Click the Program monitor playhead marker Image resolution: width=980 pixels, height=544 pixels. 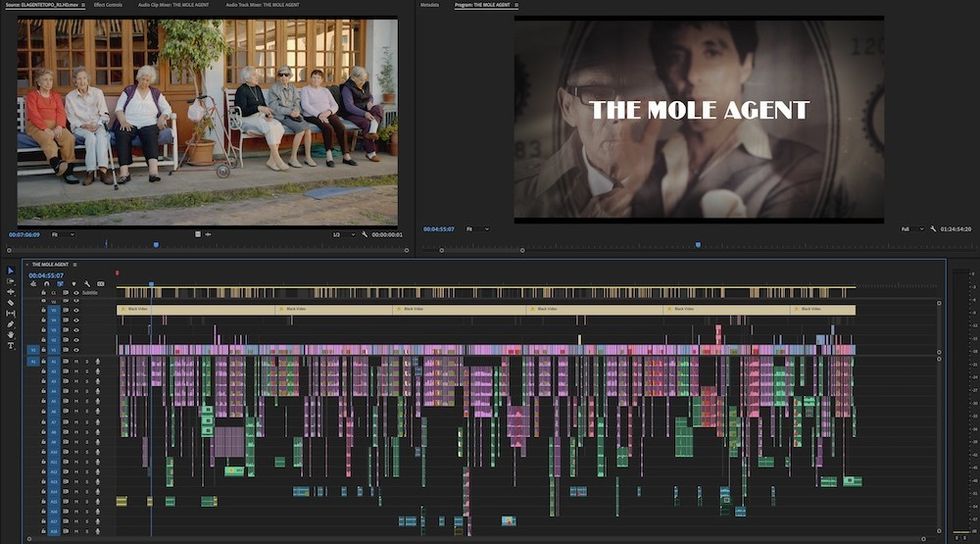click(698, 245)
